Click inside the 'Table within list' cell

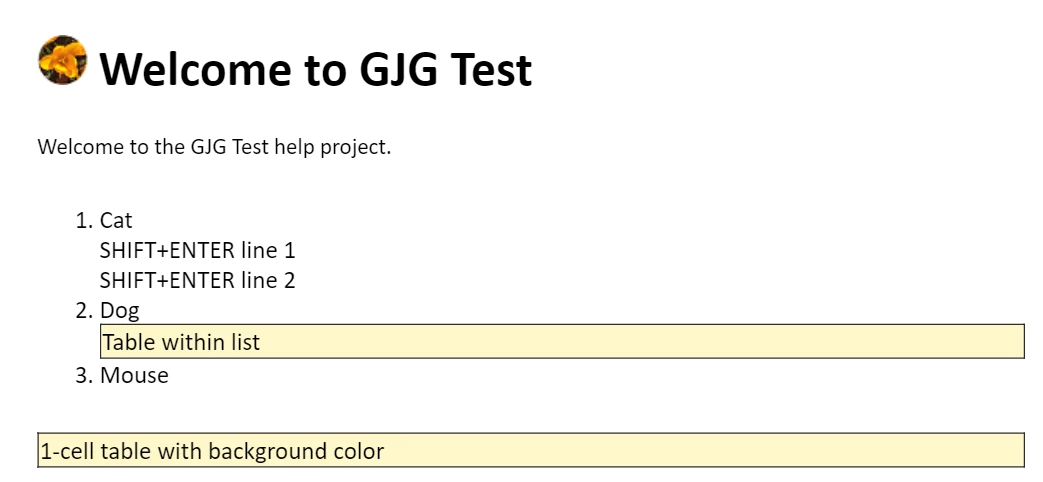click(x=181, y=342)
